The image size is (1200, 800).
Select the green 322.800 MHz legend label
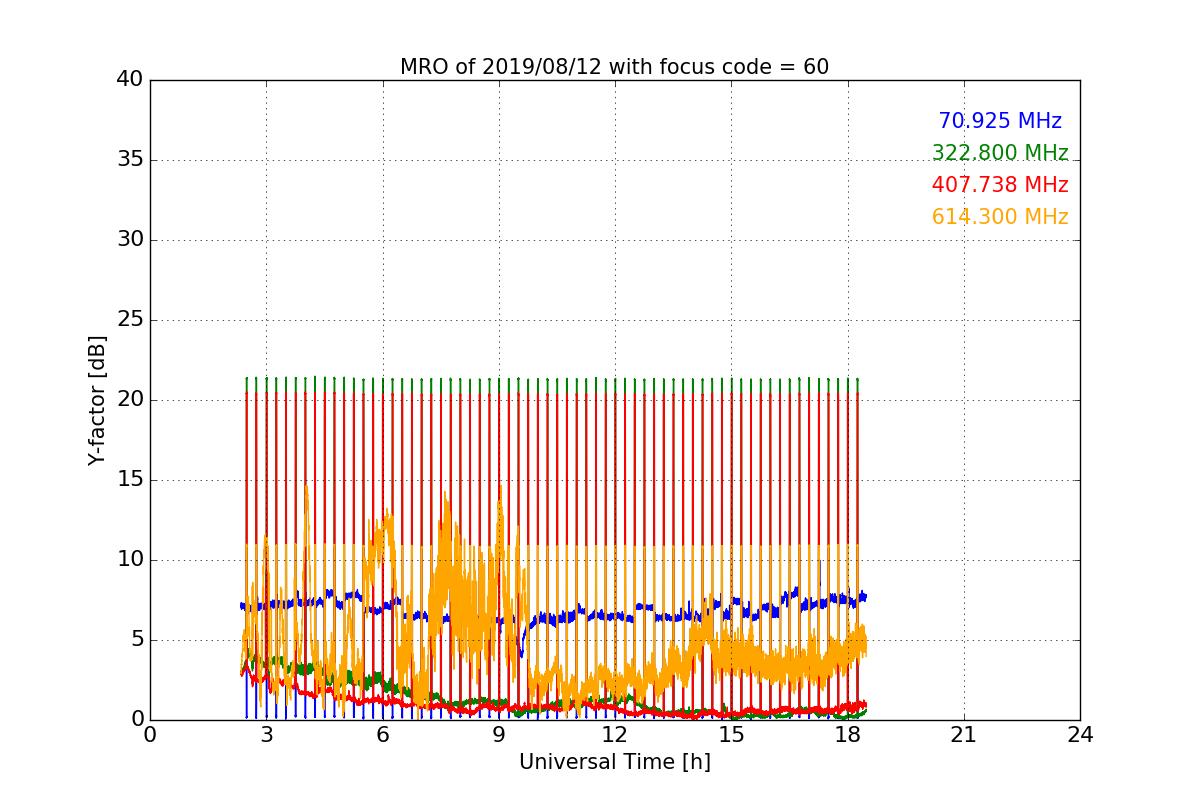click(x=1000, y=153)
